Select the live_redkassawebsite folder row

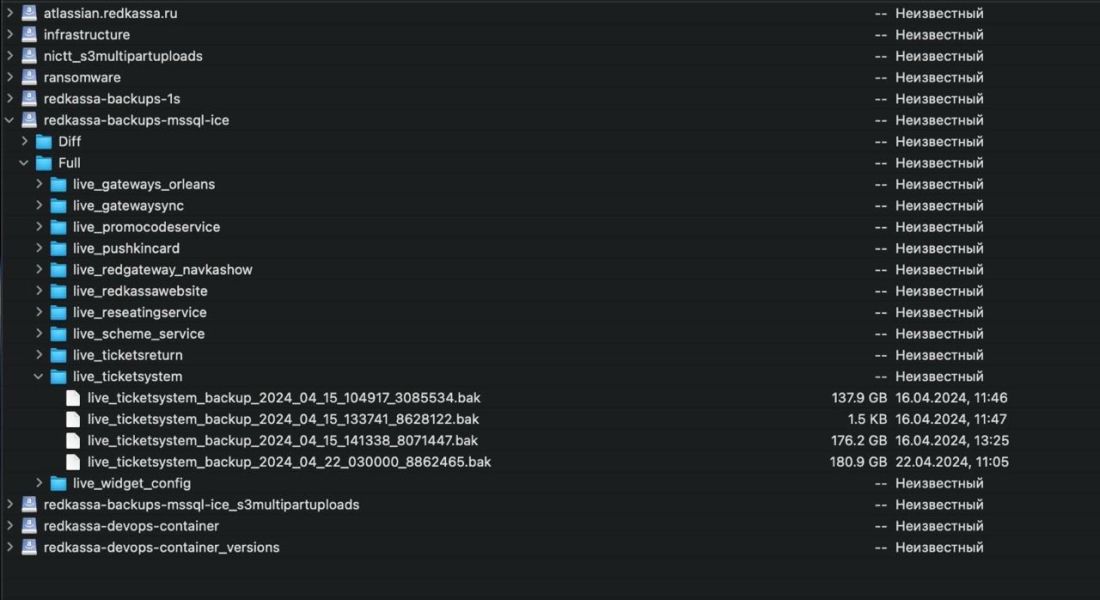click(140, 291)
